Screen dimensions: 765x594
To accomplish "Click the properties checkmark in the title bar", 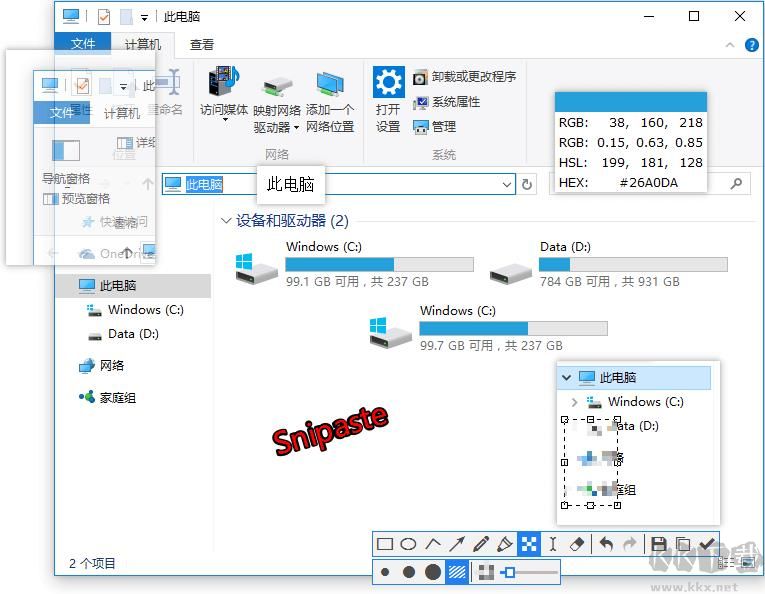I will click(x=104, y=17).
